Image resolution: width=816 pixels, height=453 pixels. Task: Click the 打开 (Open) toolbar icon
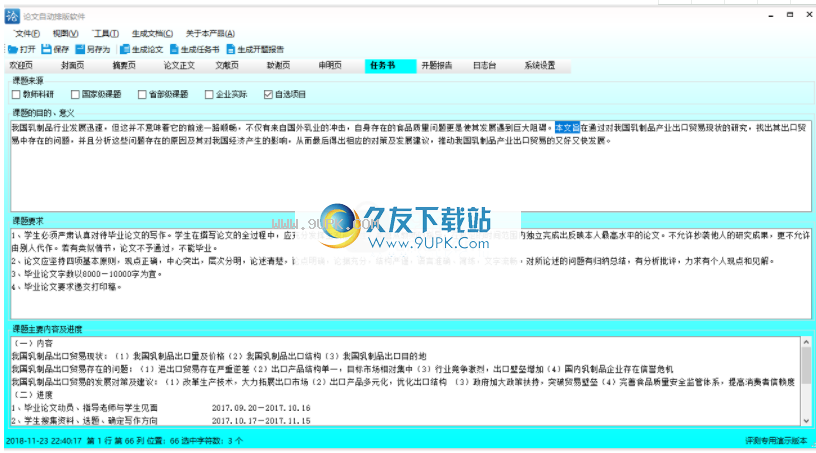[13, 49]
